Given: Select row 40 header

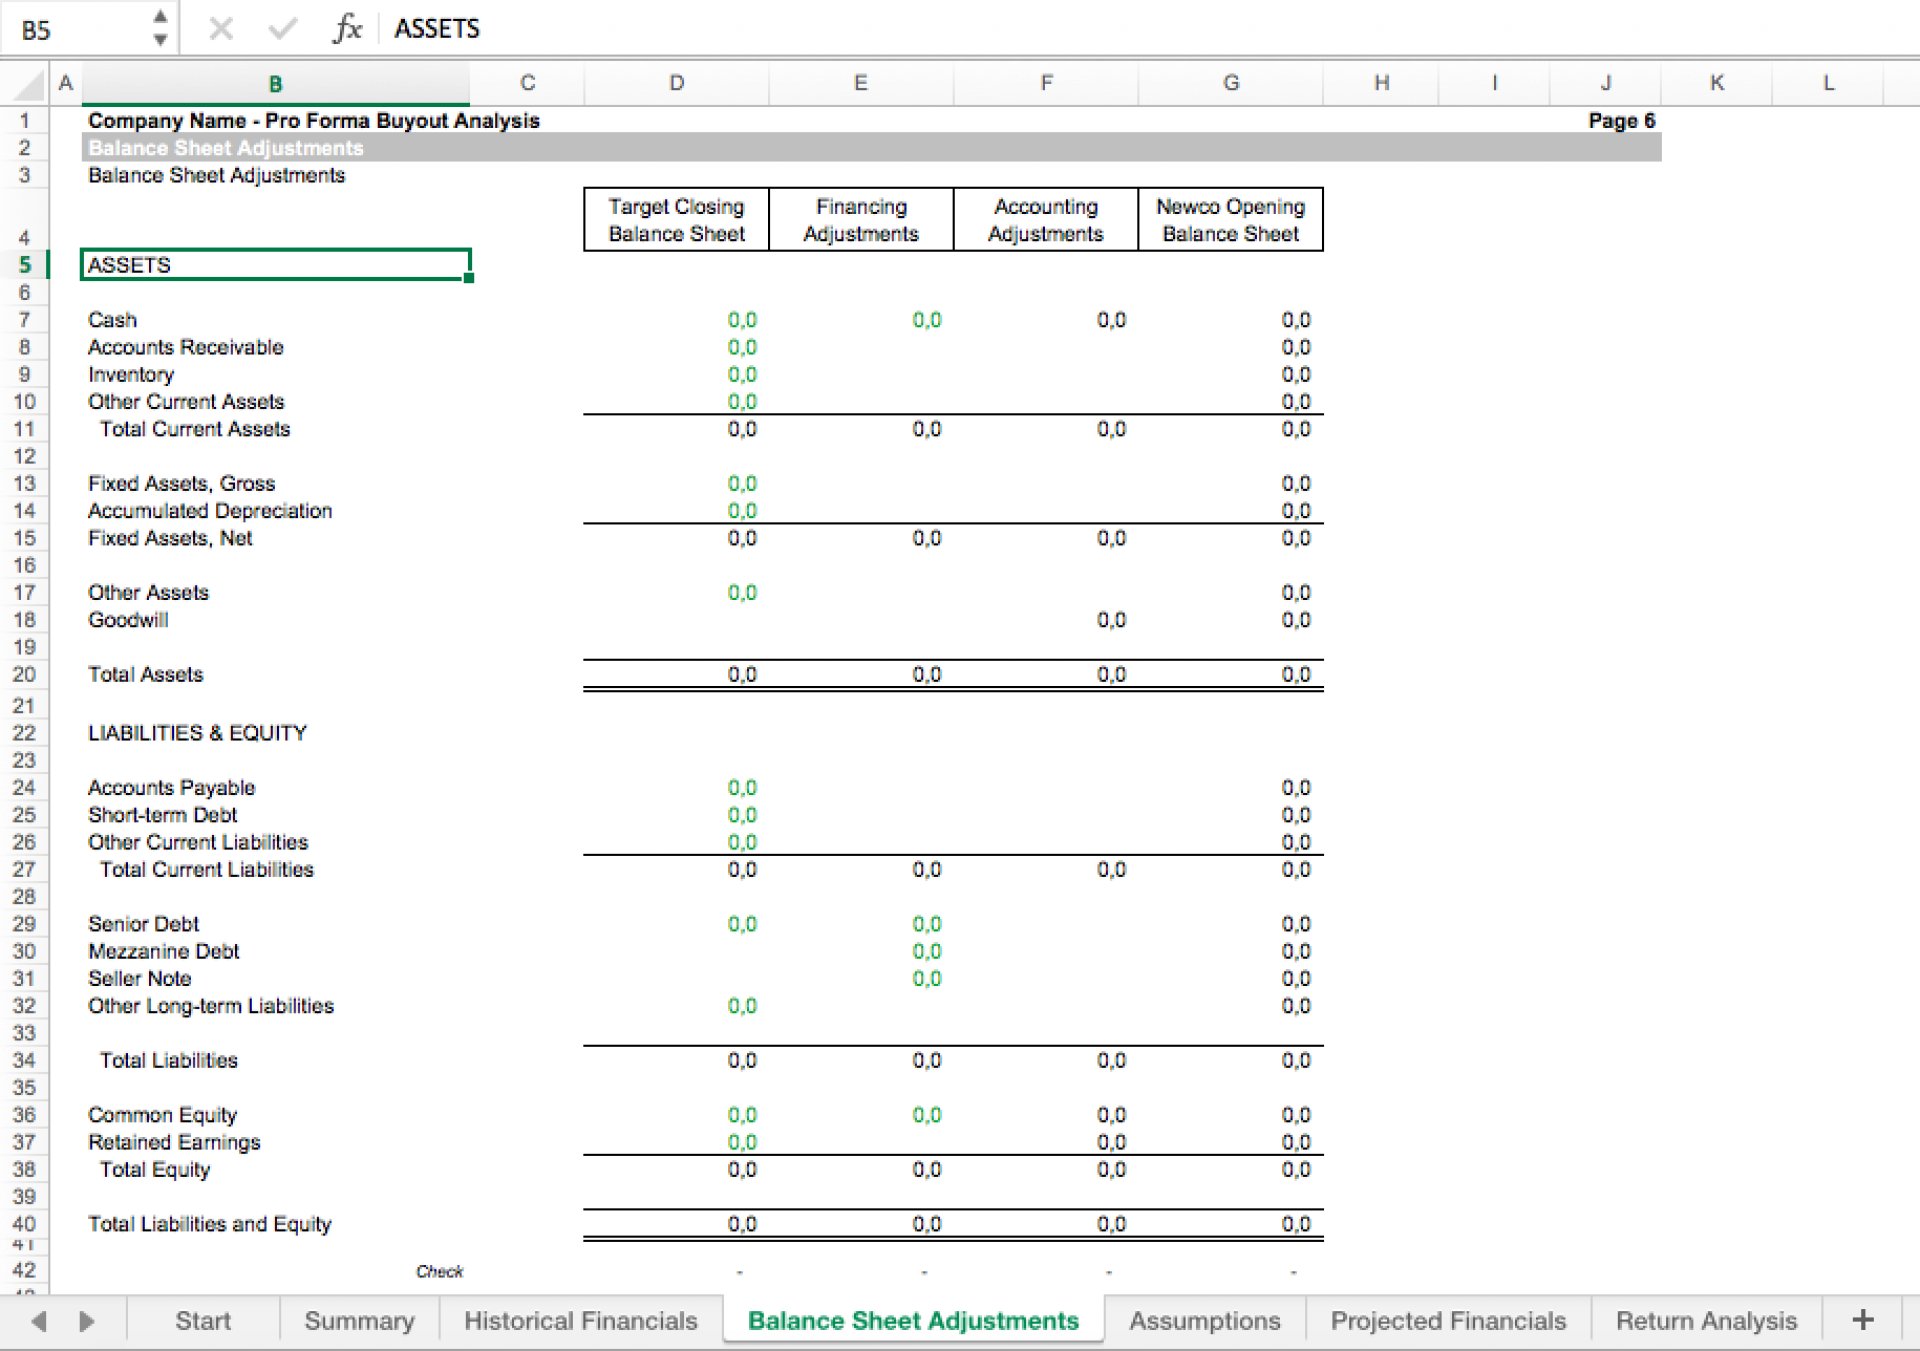Looking at the screenshot, I should (x=24, y=1224).
